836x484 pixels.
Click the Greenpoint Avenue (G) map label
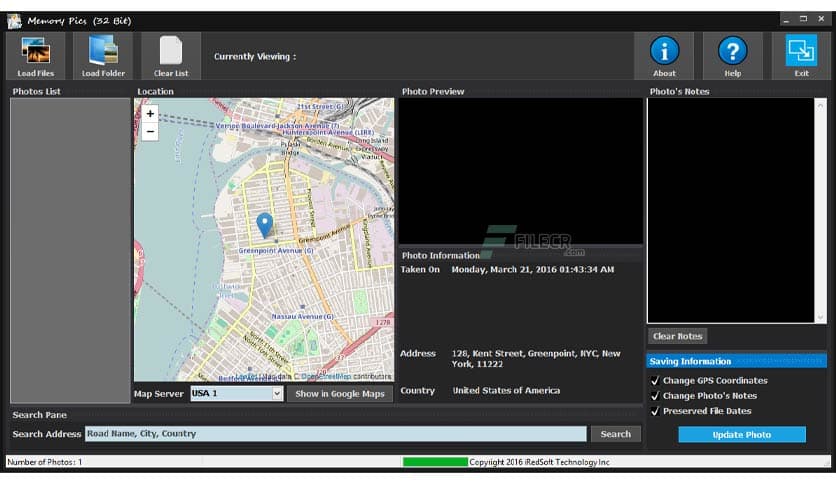(x=276, y=251)
